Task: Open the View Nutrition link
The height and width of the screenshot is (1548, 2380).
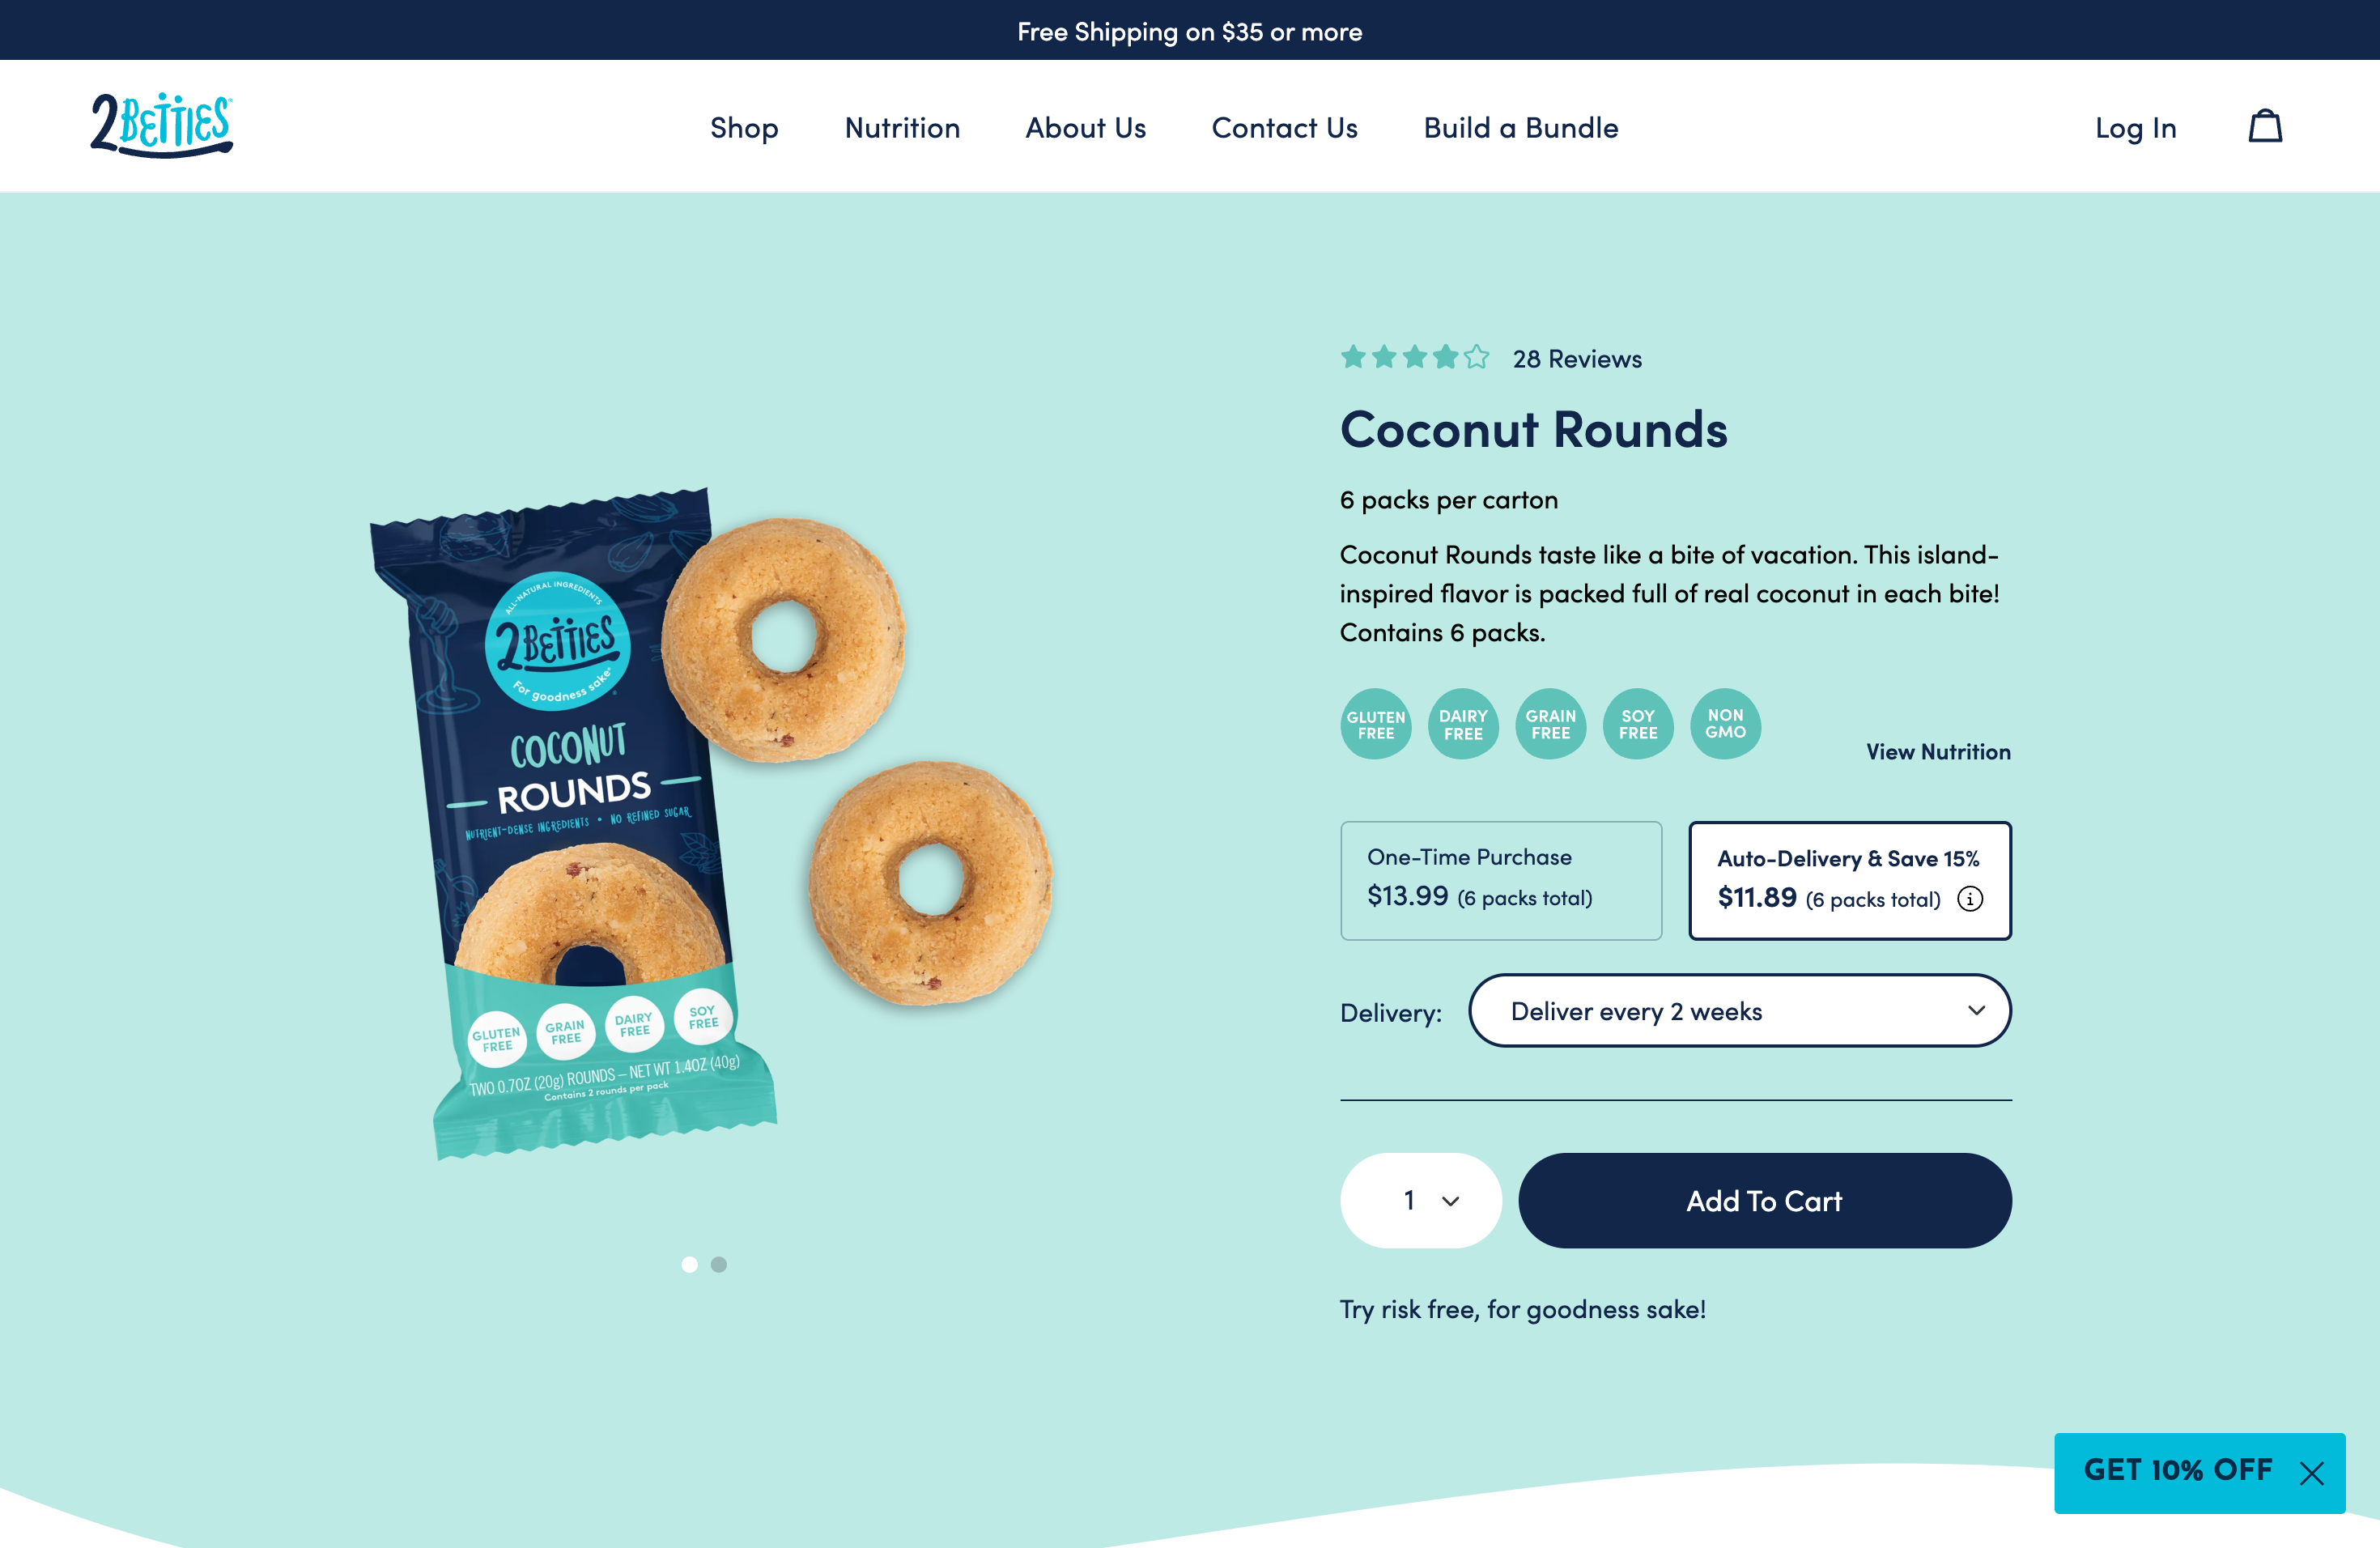Action: click(x=1938, y=752)
